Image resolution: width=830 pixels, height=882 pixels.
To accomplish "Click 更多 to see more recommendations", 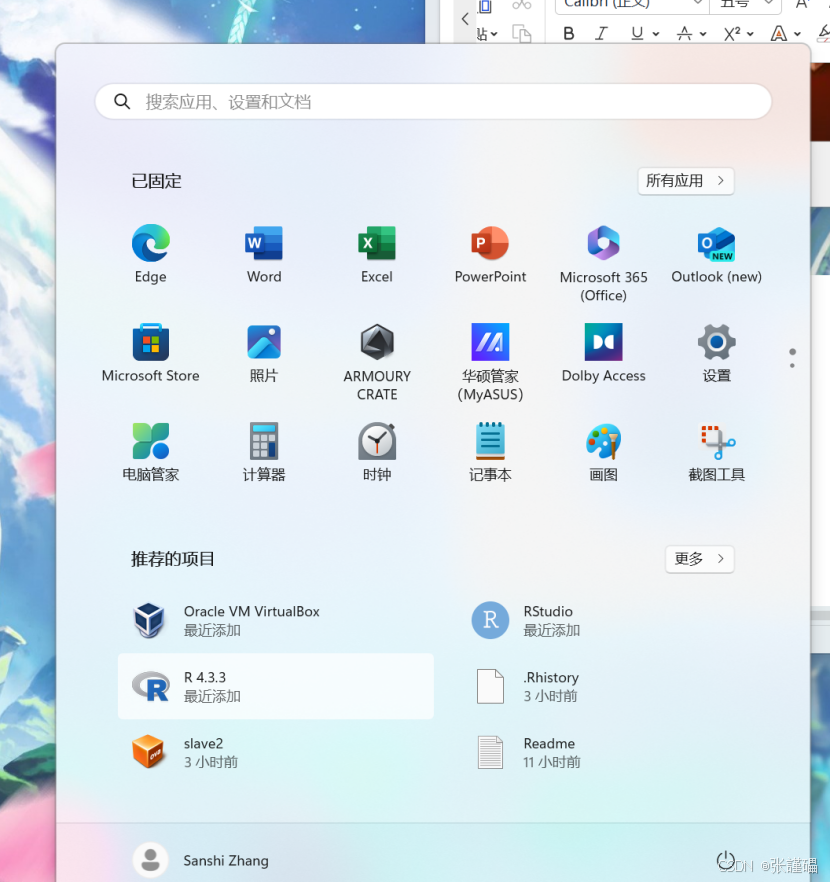I will coord(700,559).
